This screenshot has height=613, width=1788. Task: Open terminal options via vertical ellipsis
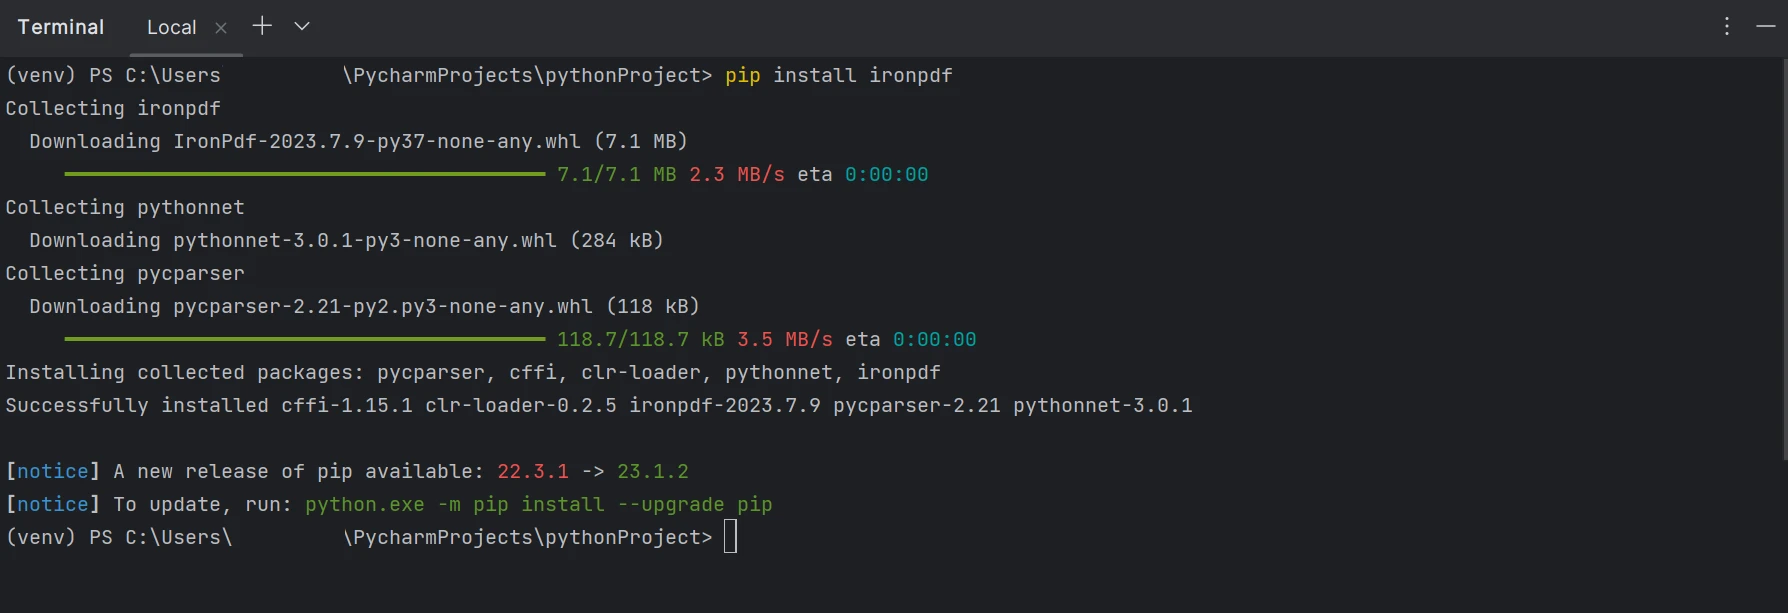[x=1727, y=27]
